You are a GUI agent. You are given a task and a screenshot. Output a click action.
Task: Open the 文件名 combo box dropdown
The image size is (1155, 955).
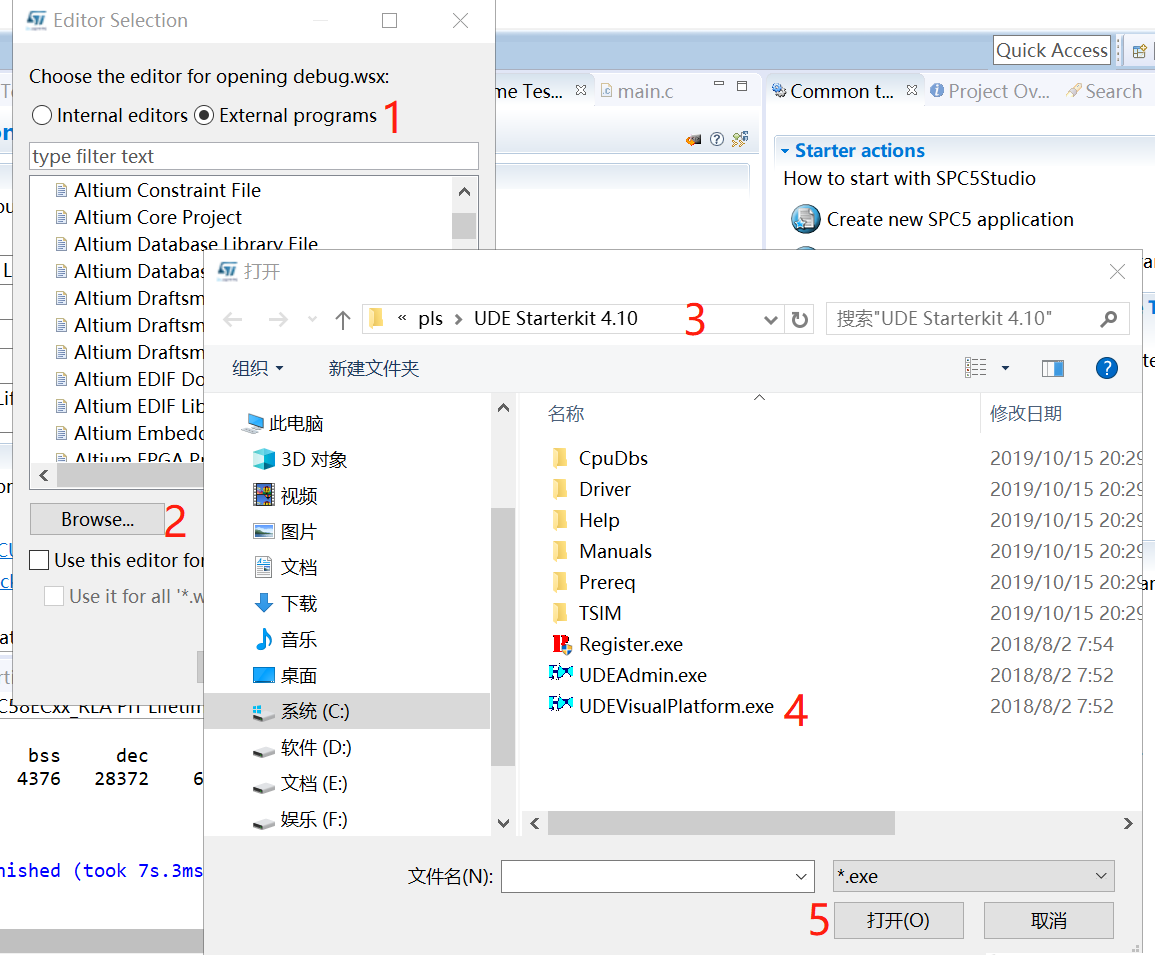801,877
